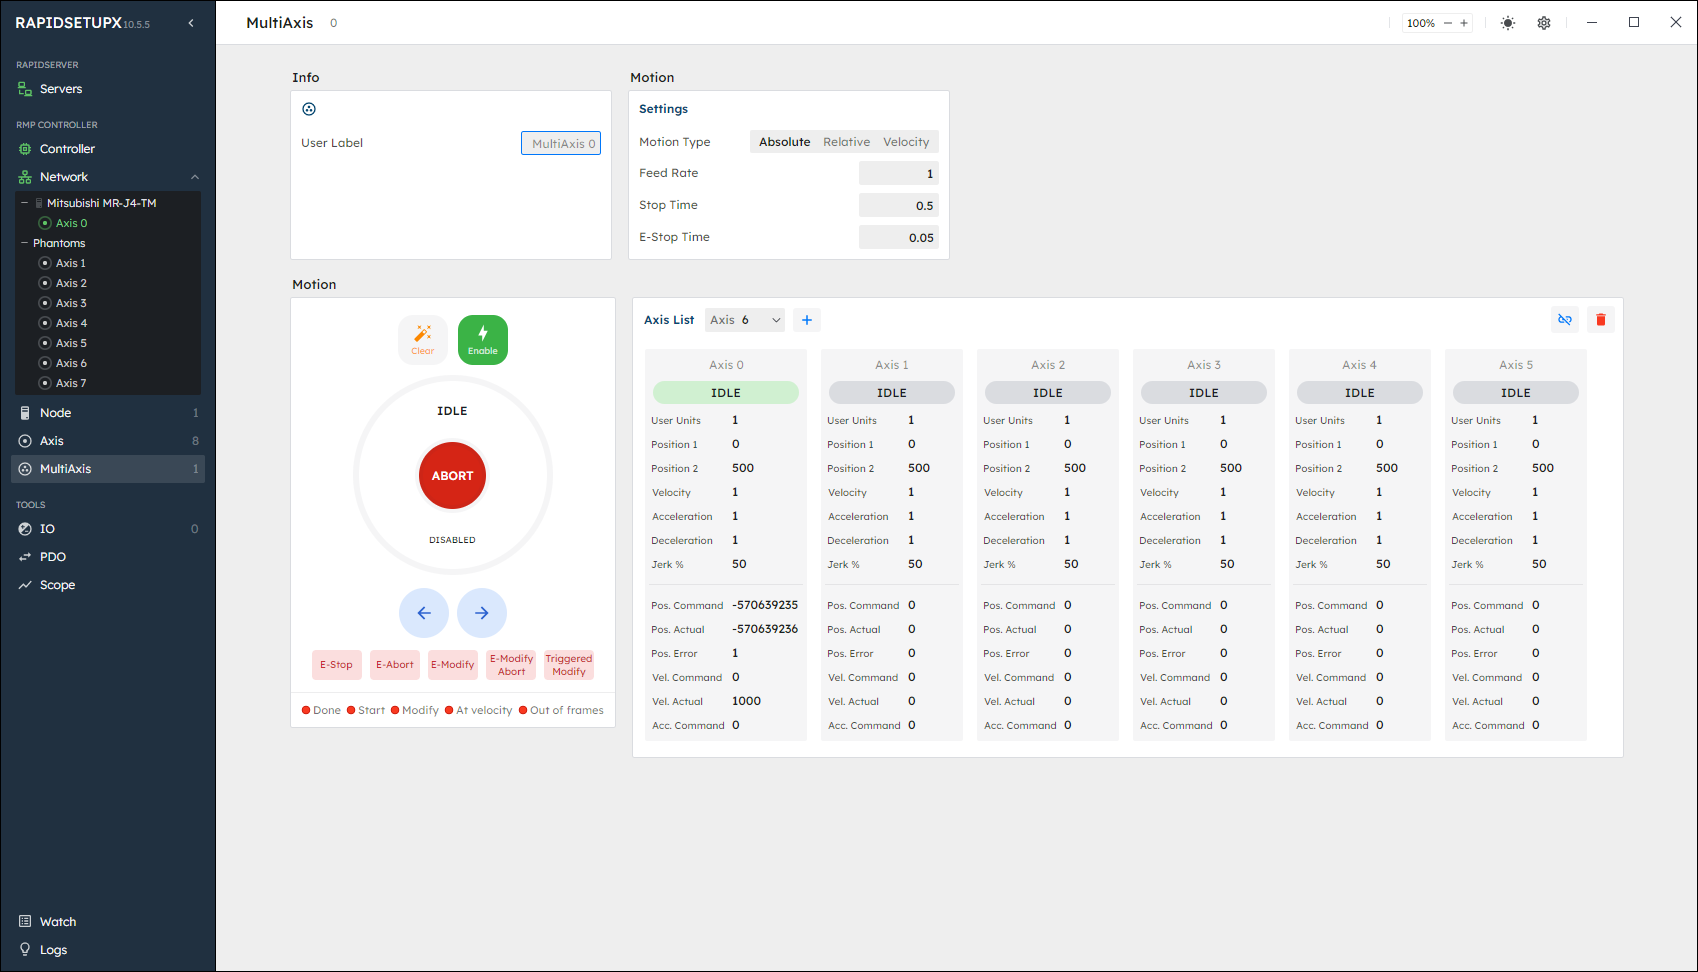Trigger E-Modify
1698x972 pixels.
pos(452,665)
